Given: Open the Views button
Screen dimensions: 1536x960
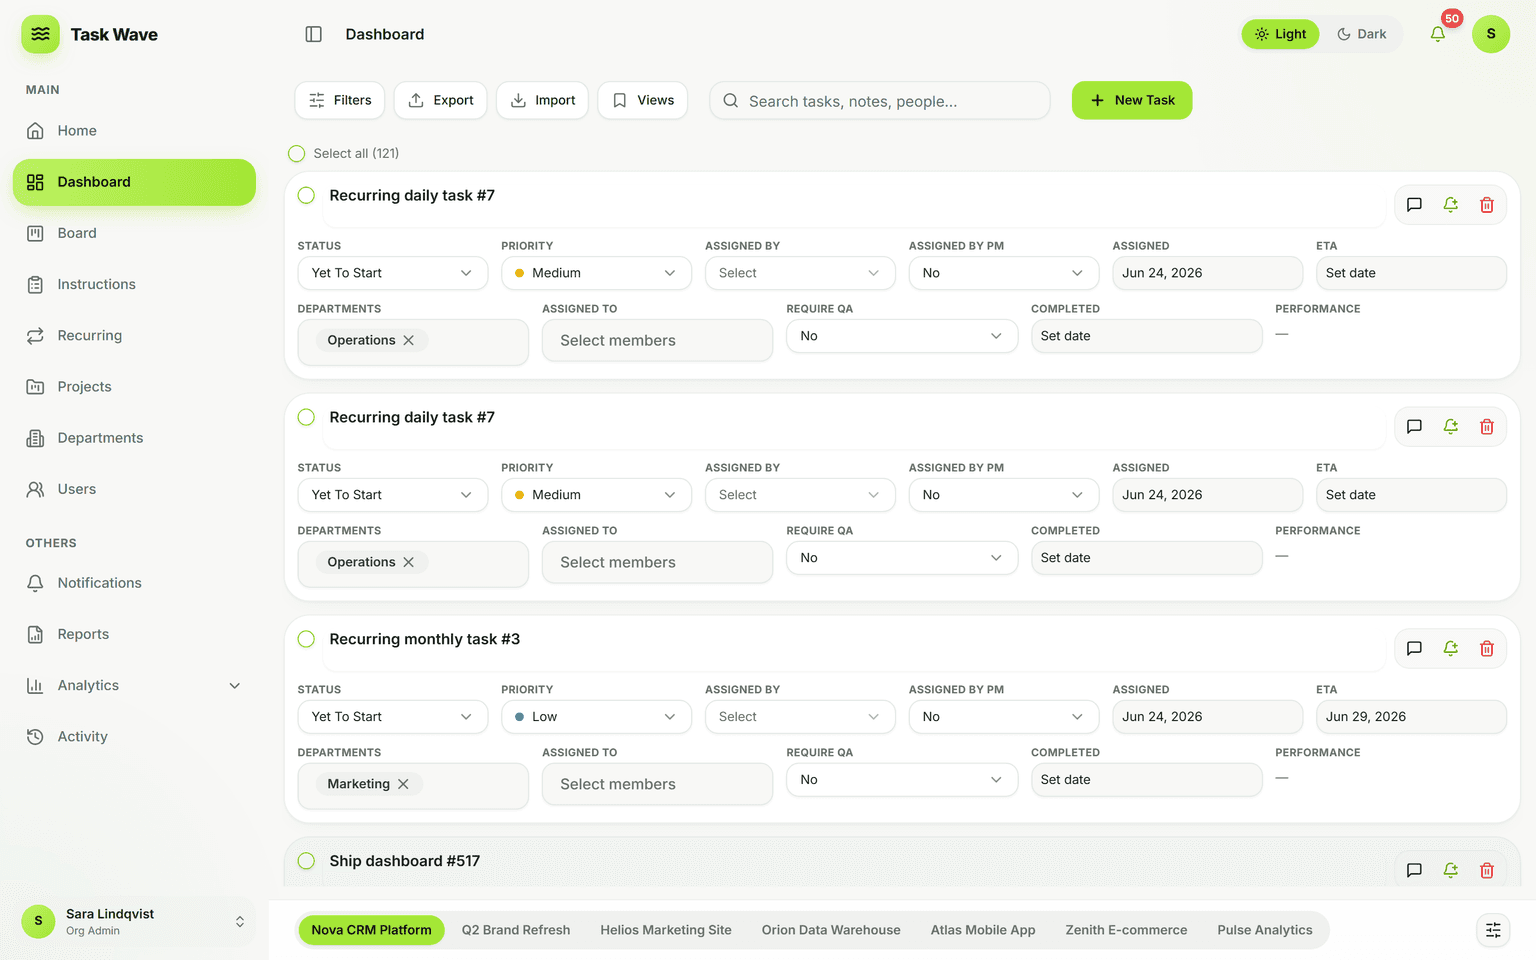Looking at the screenshot, I should [643, 100].
